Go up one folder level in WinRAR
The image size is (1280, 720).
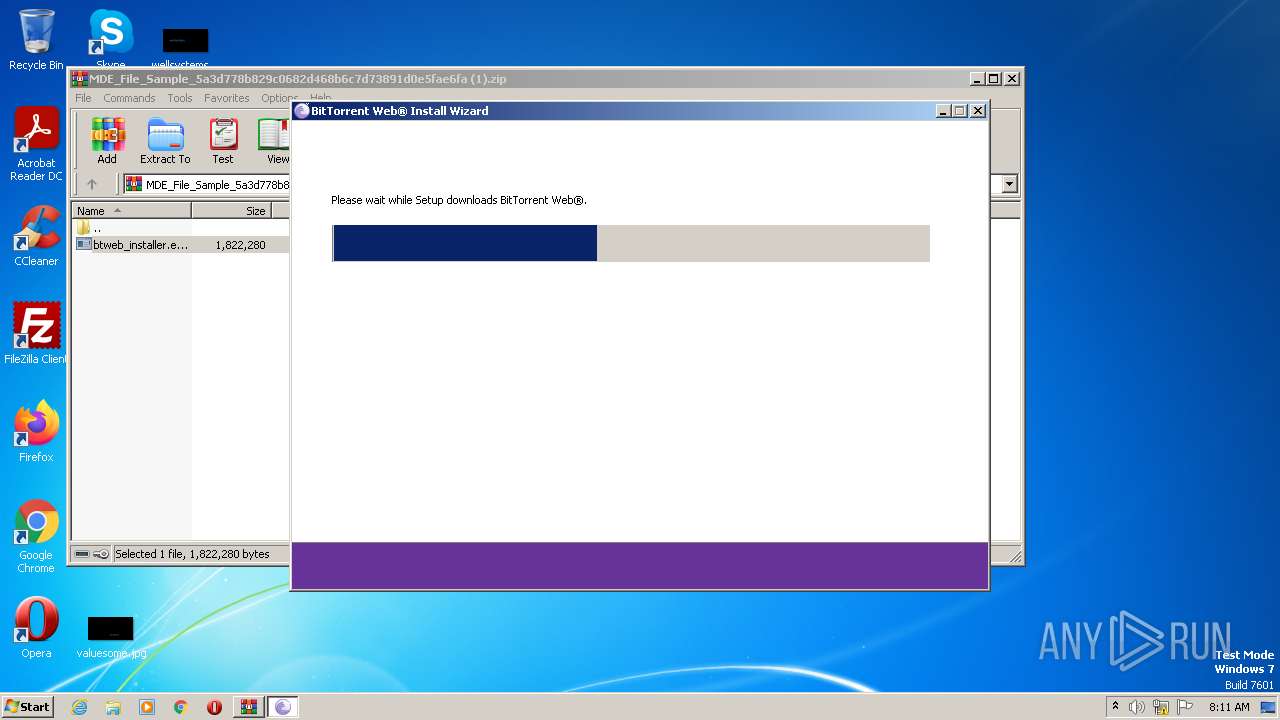[92, 184]
